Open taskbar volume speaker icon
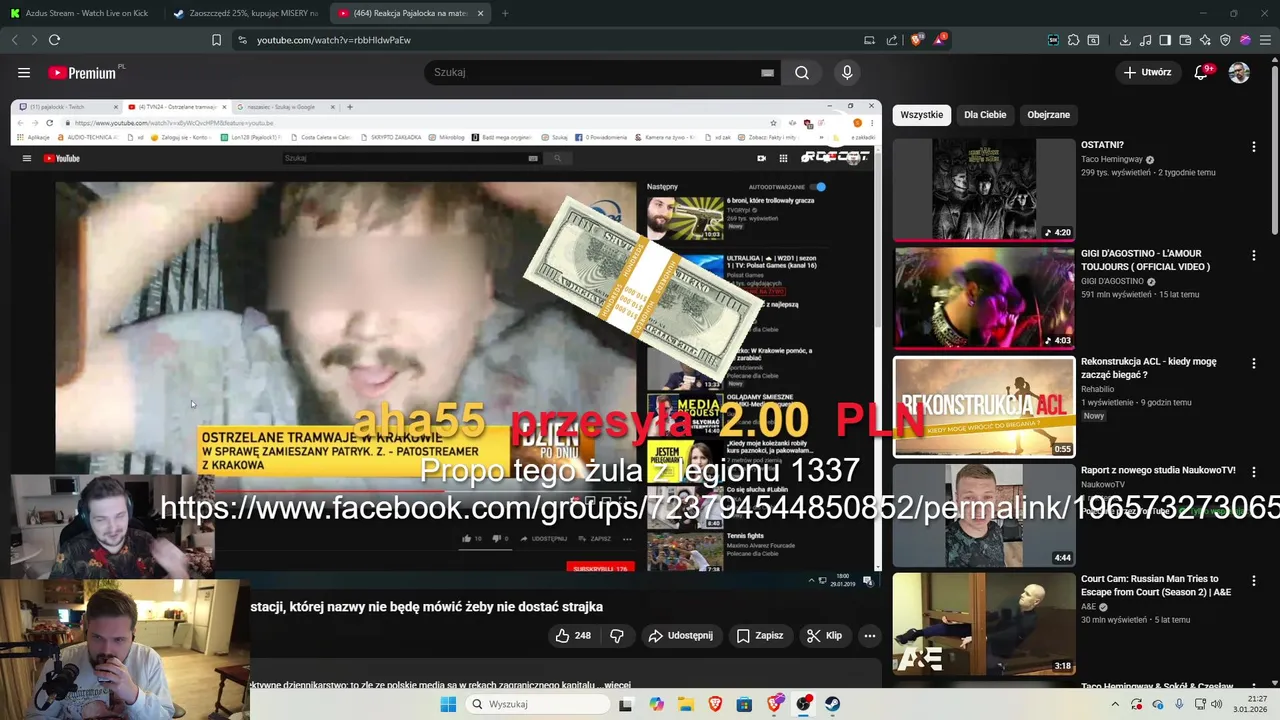The width and height of the screenshot is (1280, 720). pos(1216,704)
